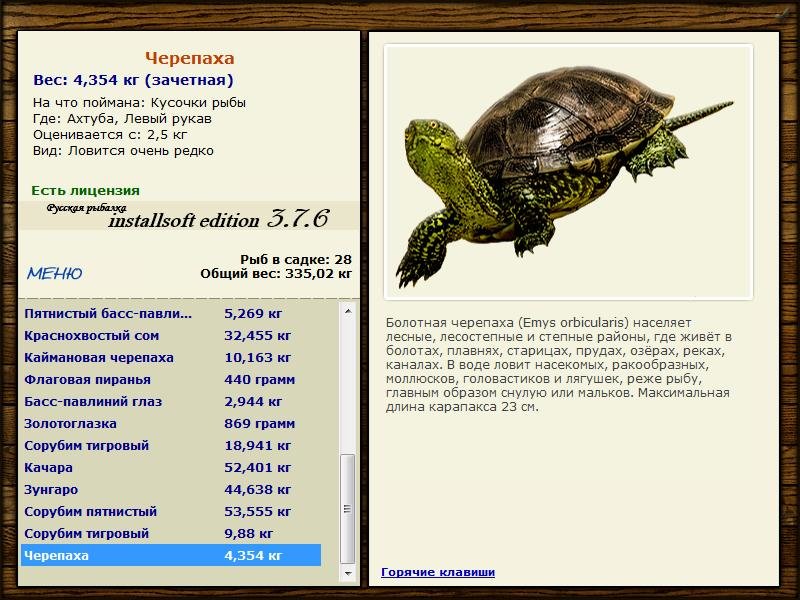Click the scrollbar down arrow
800x600 pixels.
tap(348, 573)
